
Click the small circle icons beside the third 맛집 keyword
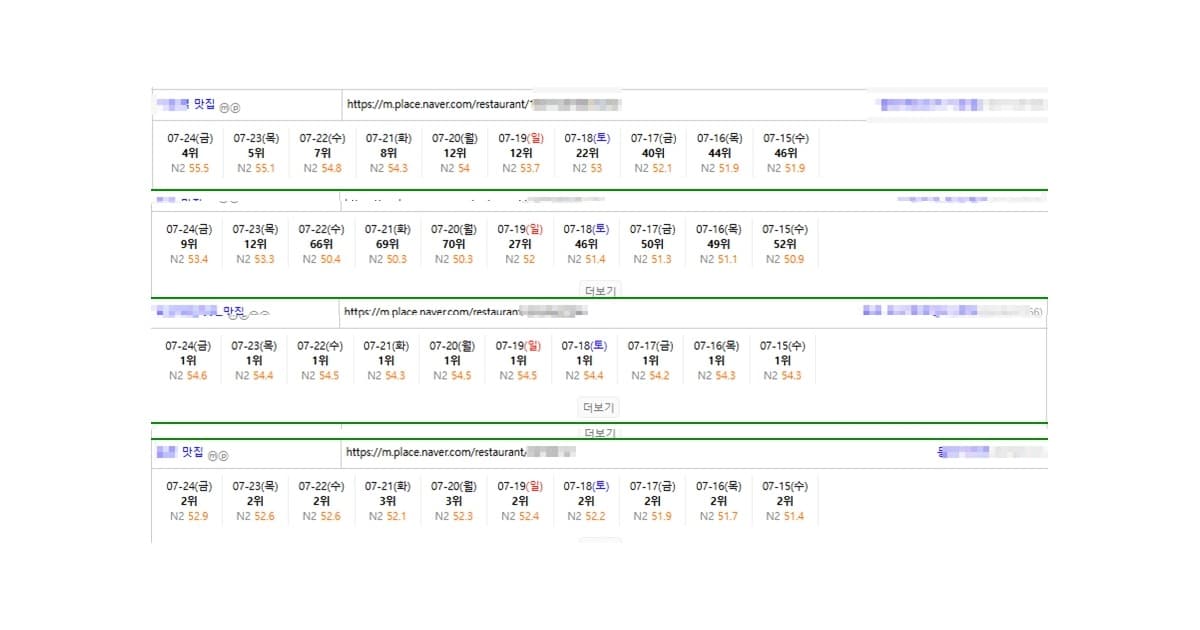click(x=259, y=314)
